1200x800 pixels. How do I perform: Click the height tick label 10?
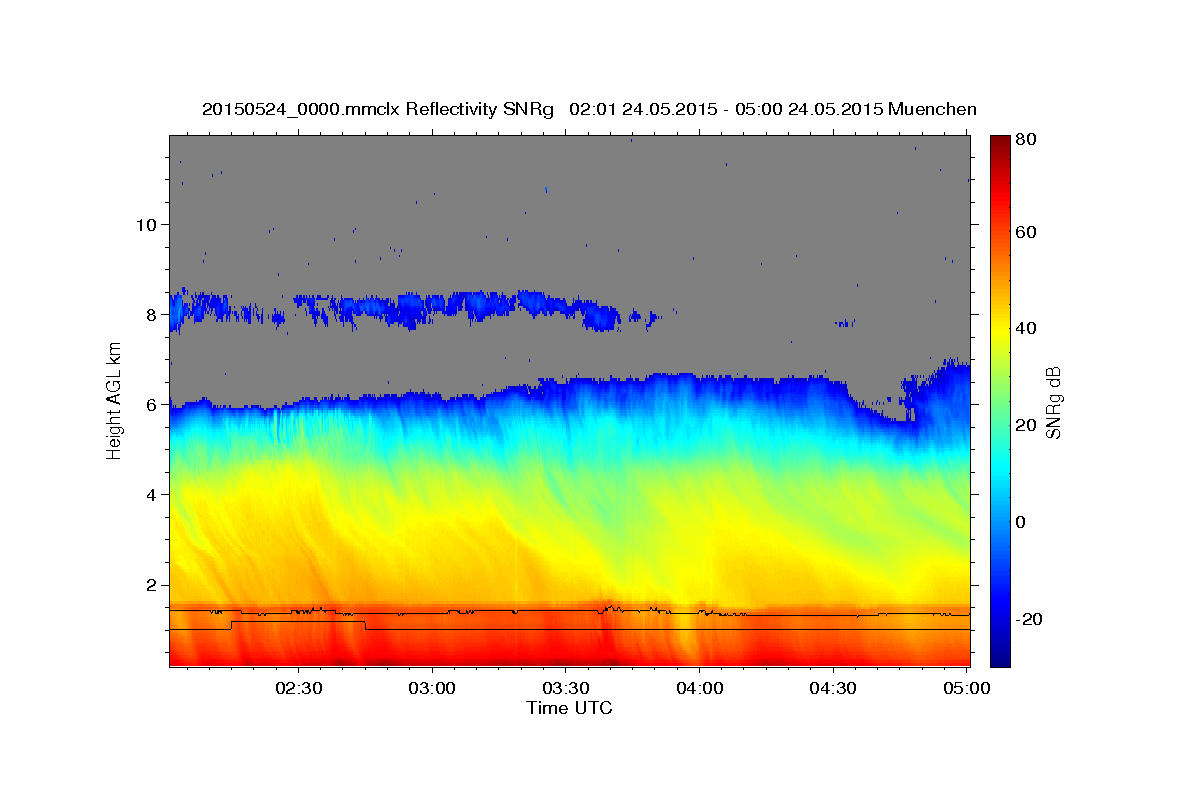coord(147,224)
